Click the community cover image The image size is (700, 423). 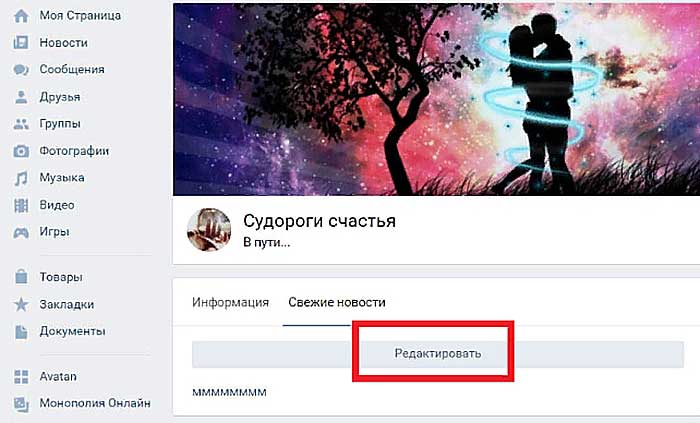(437, 99)
